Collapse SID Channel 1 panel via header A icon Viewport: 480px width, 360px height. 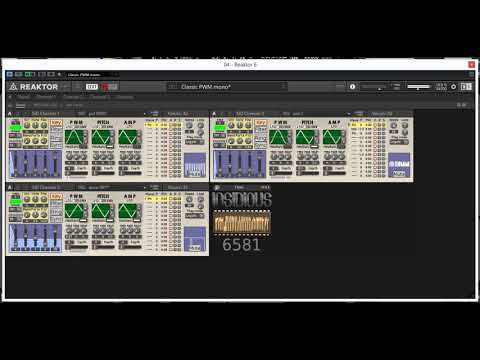coord(9,114)
